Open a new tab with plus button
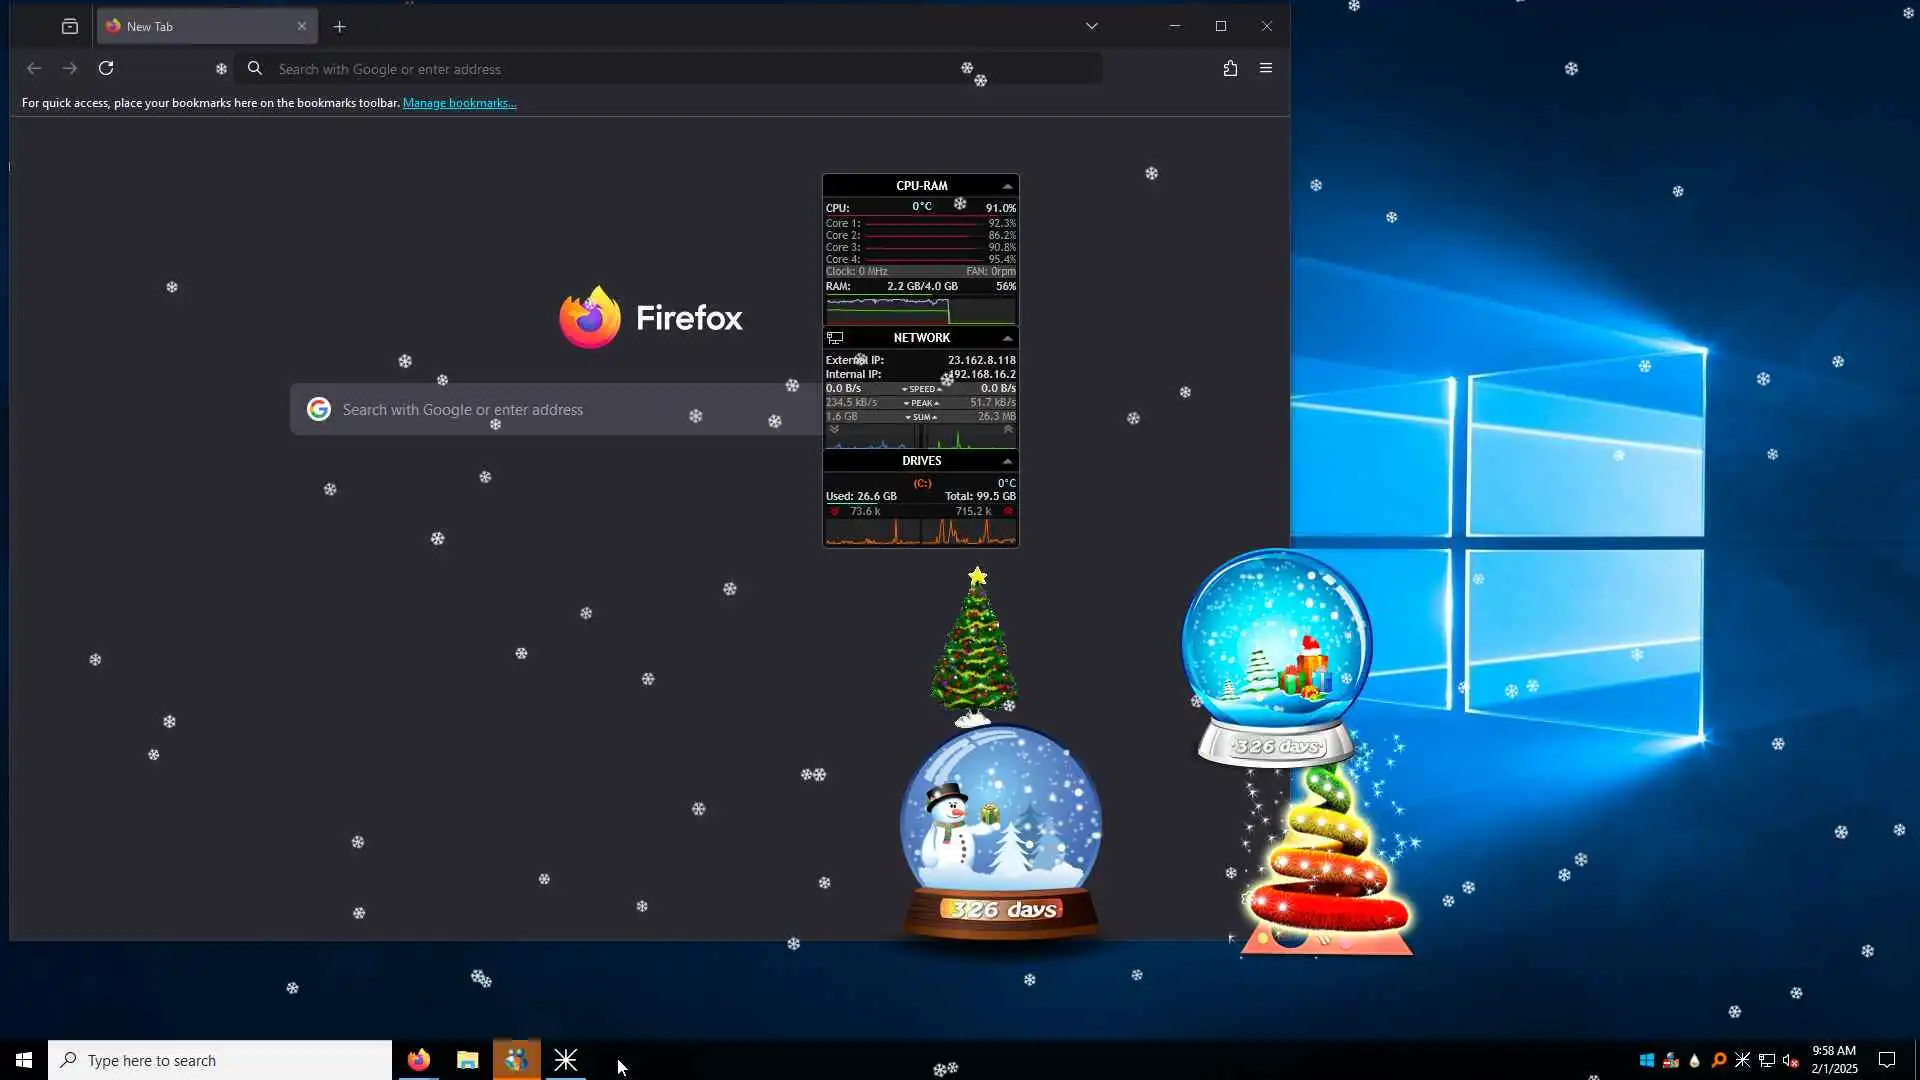 pyautogui.click(x=340, y=27)
